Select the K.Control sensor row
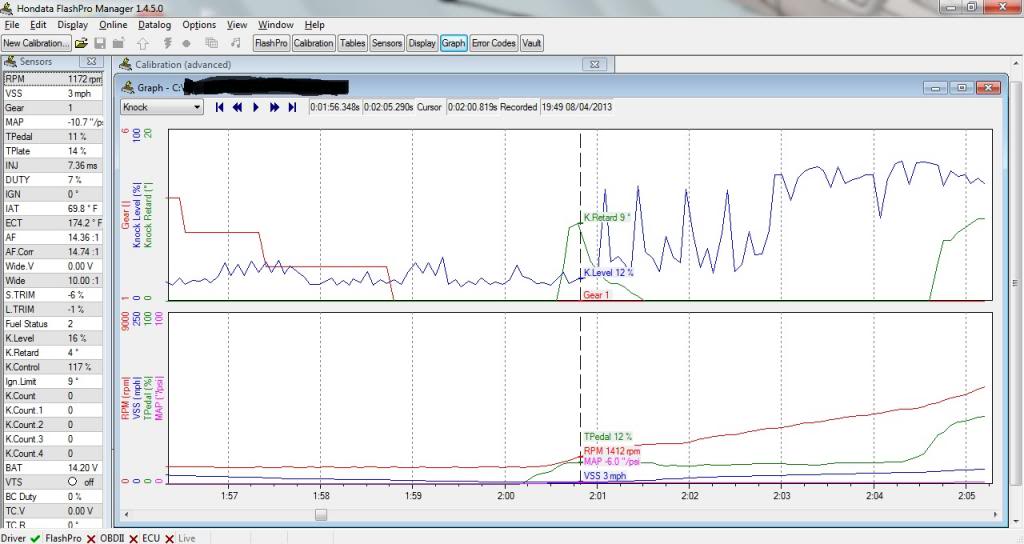The width and height of the screenshot is (1024, 544). tap(52, 367)
